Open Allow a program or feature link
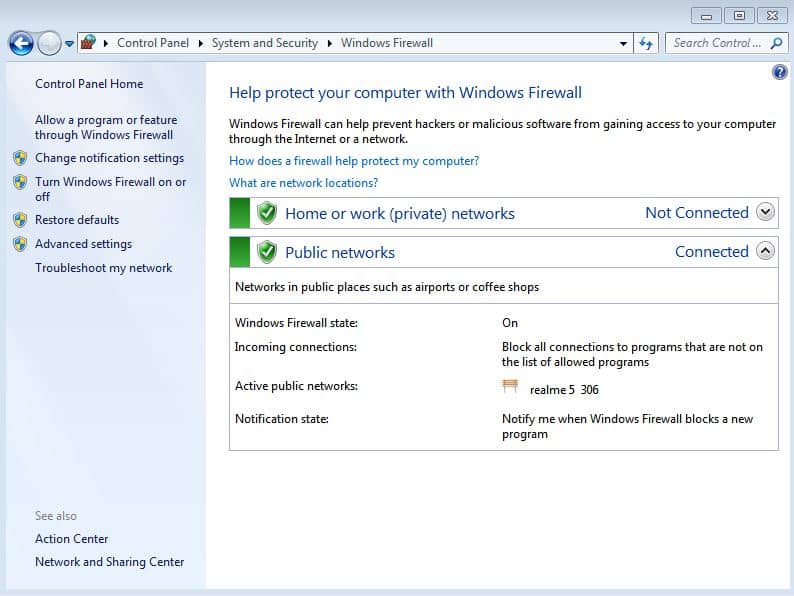Screen dimensions: 794x596 [106, 128]
